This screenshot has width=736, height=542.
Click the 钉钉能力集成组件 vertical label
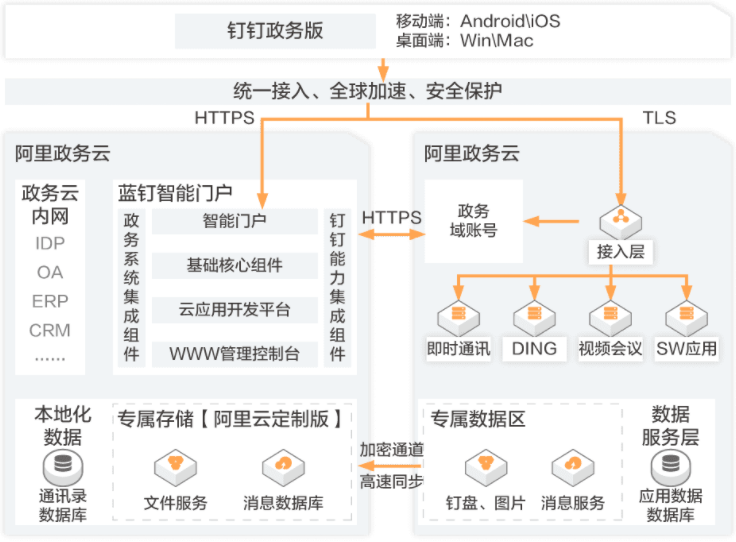point(337,287)
